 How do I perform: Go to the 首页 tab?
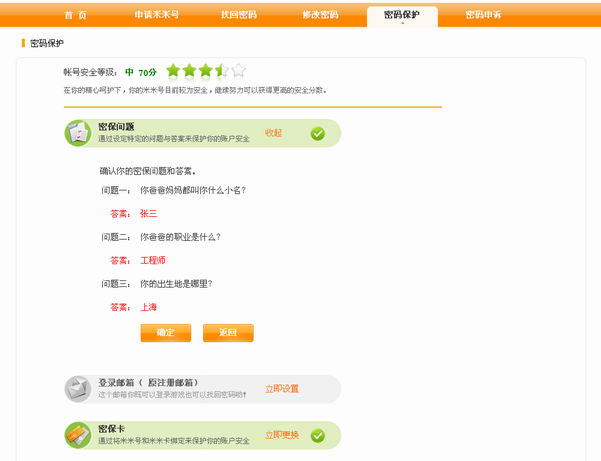tap(75, 15)
